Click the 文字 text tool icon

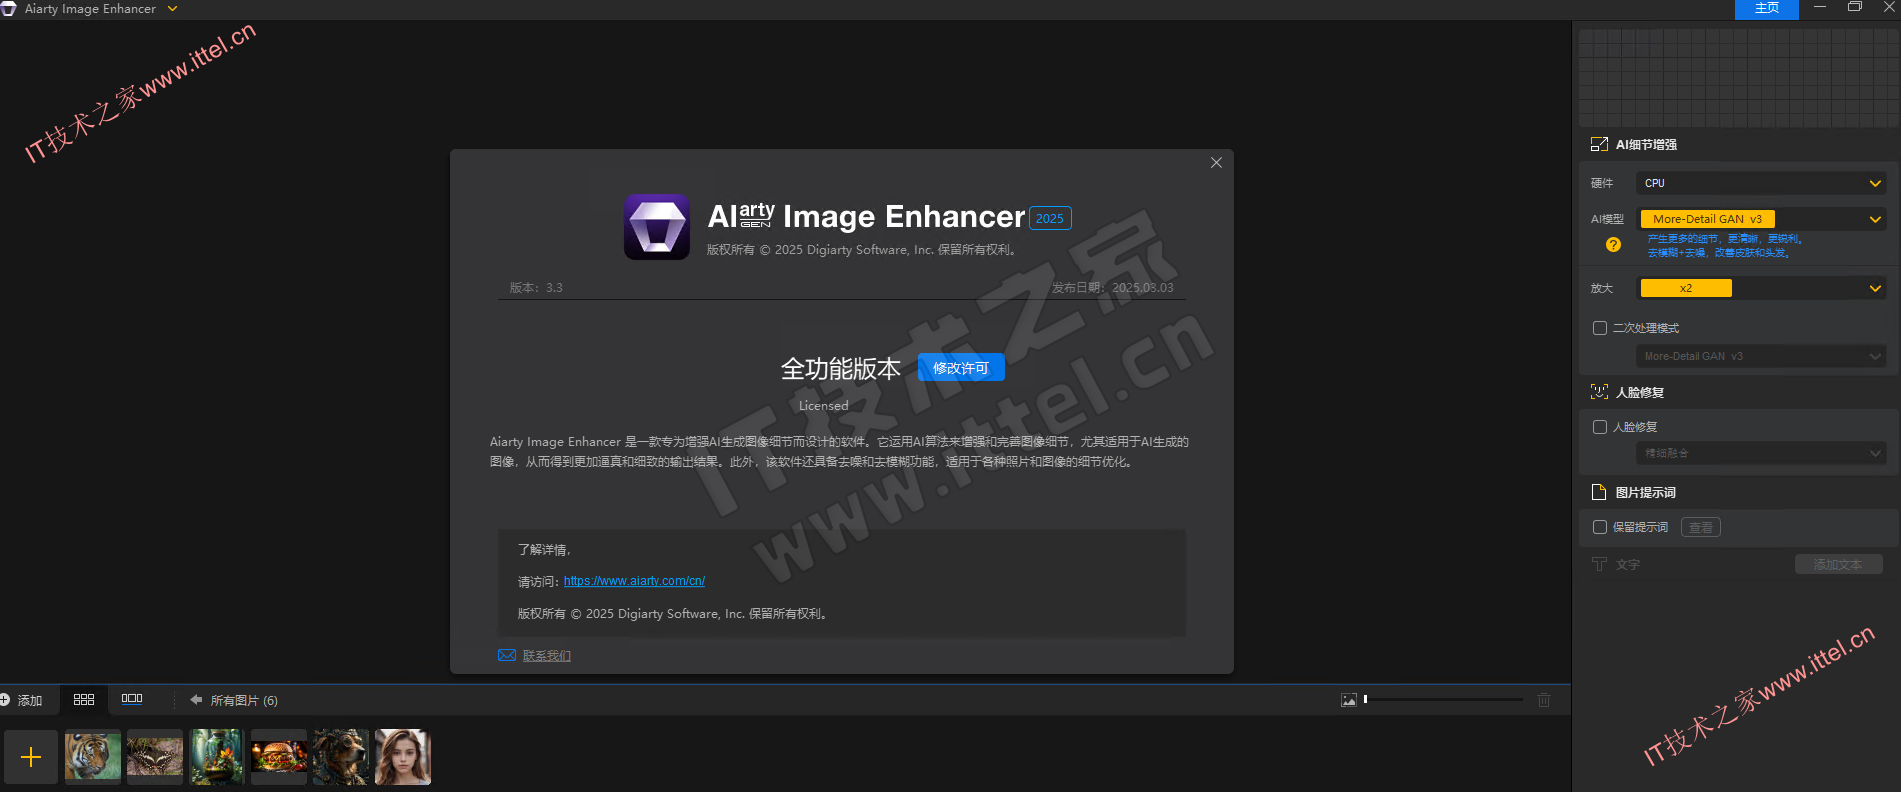pos(1599,564)
